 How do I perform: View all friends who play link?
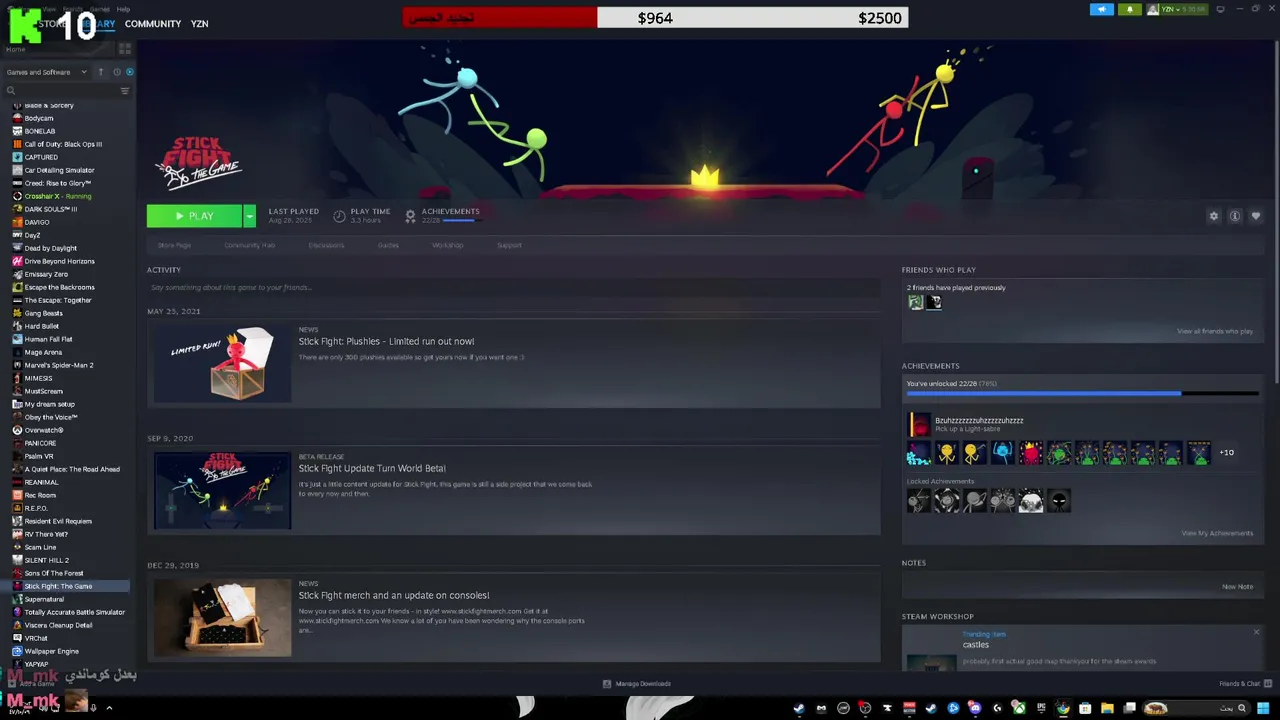pos(1215,331)
